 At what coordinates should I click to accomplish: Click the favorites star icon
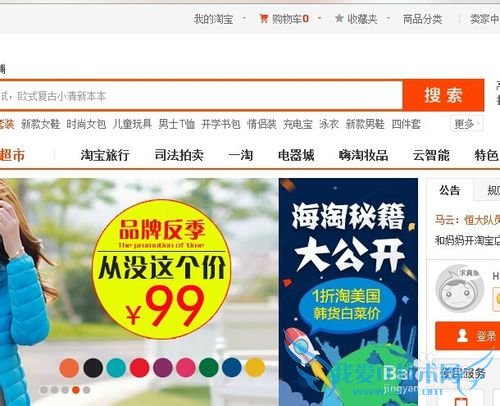pos(339,18)
